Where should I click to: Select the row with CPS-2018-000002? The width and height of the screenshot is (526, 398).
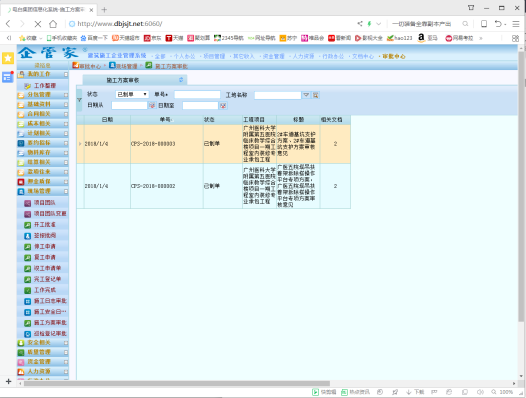[214, 186]
